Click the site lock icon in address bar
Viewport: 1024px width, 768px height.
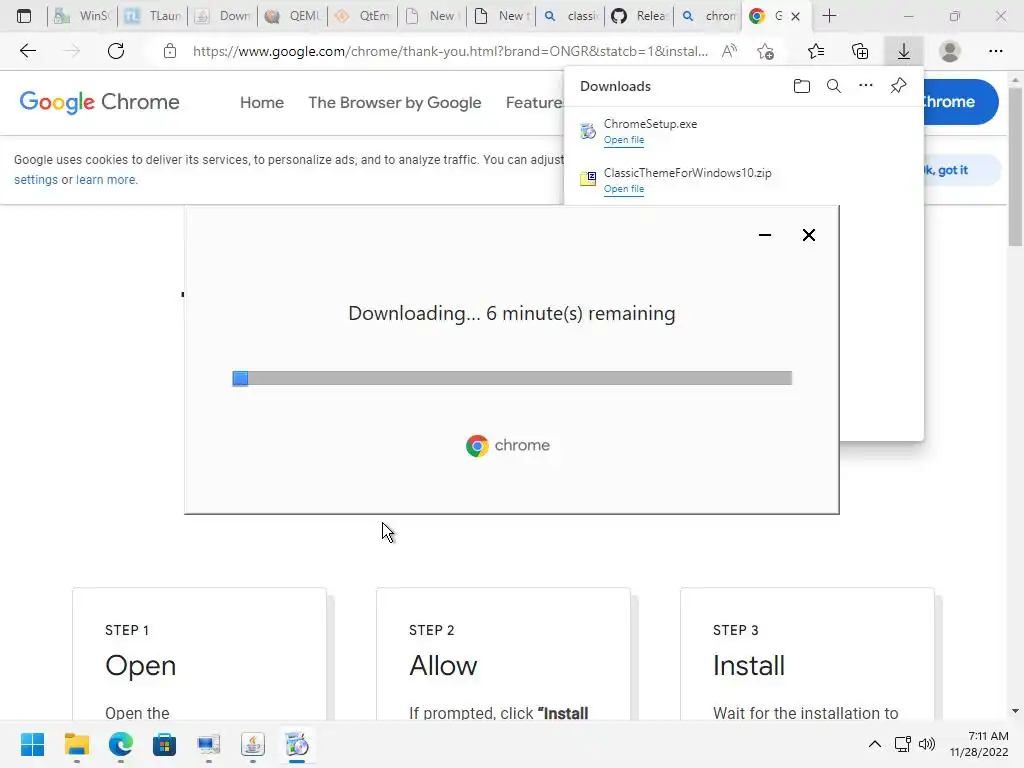tap(170, 51)
